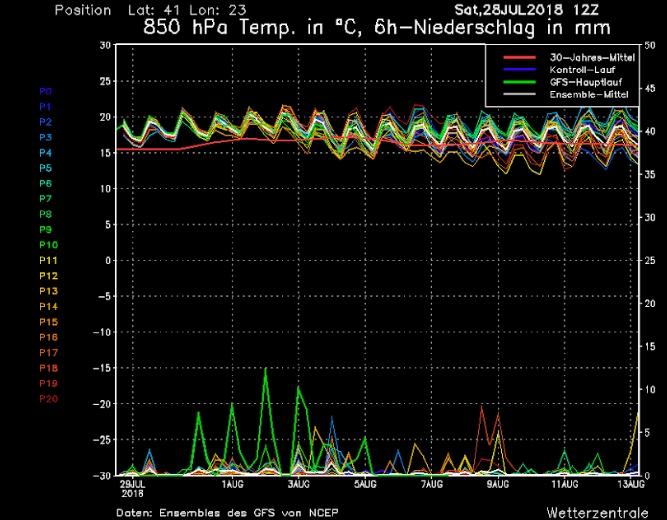Screen dimensions: 667x520
Task: Click the white Ensemble-Mittel legend line
Action: 516,96
